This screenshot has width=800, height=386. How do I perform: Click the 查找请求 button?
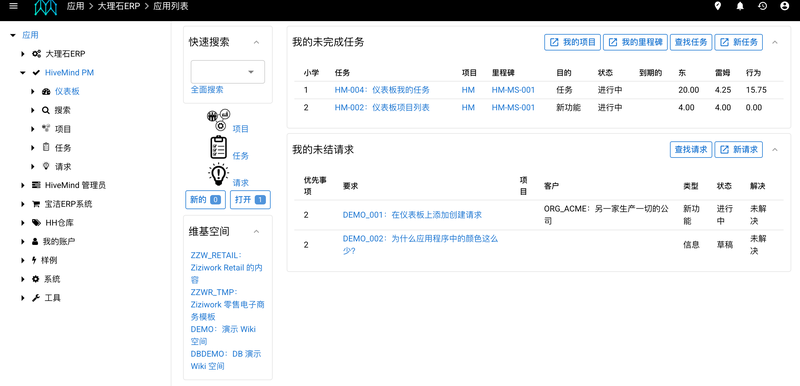[691, 149]
